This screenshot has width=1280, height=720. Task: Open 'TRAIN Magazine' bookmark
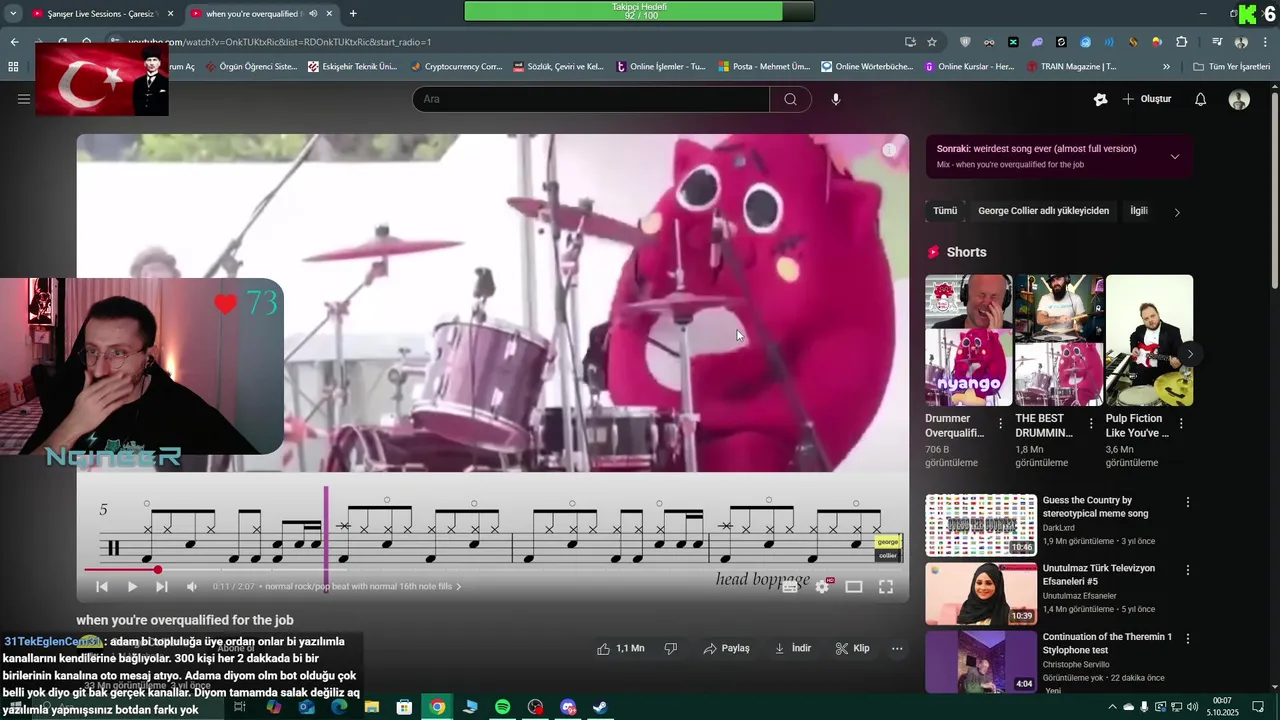[1072, 67]
